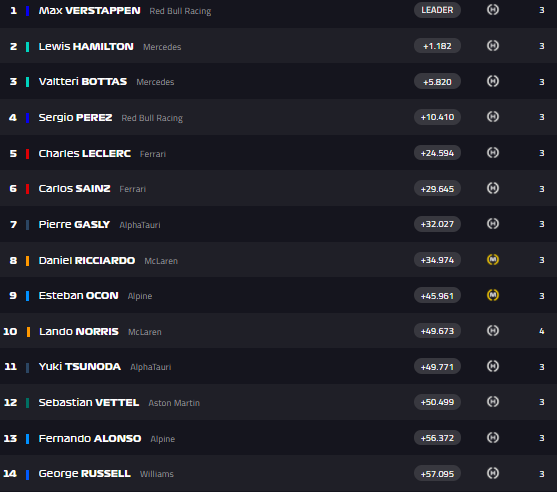557x492 pixels.
Task: Click Ocon's yellow medium tyre icon
Action: (493, 295)
